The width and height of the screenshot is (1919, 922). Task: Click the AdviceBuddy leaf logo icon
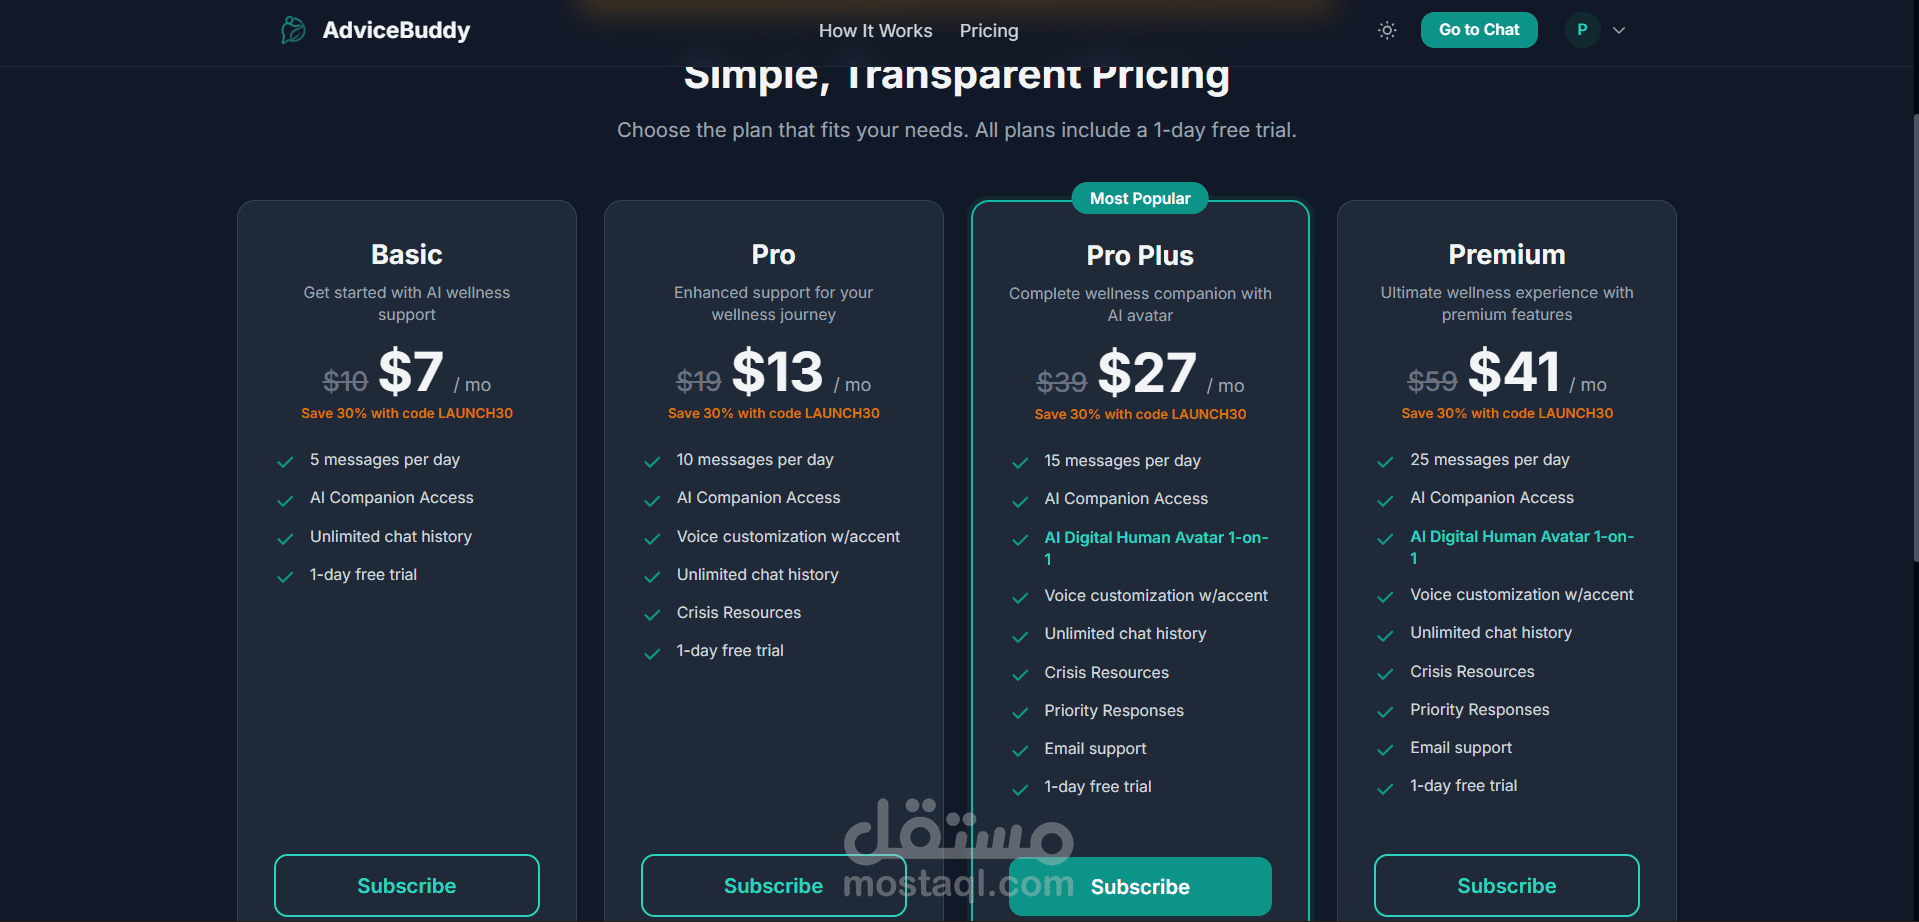click(293, 30)
